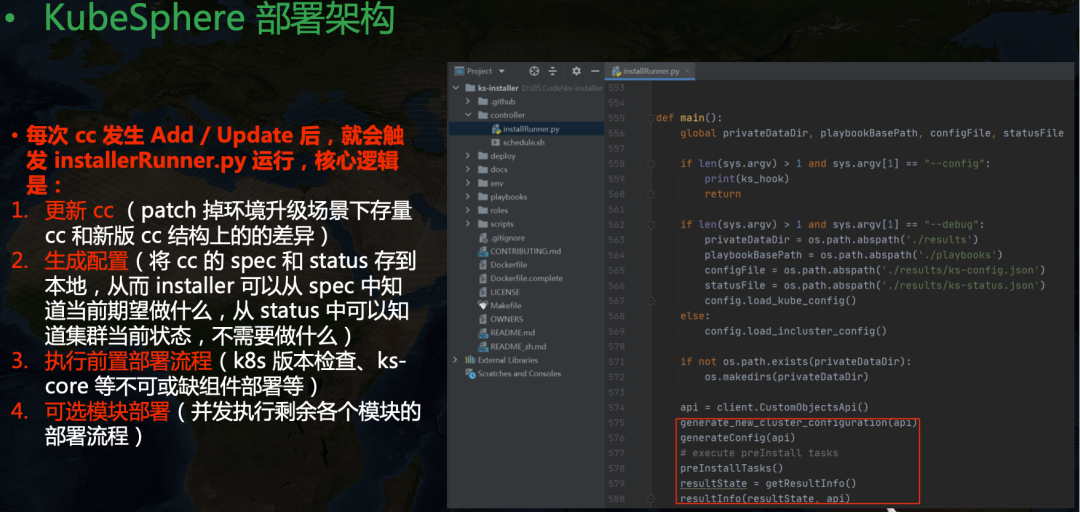Click the controller folder icon
Screen dimensions: 1080x512
483,115
